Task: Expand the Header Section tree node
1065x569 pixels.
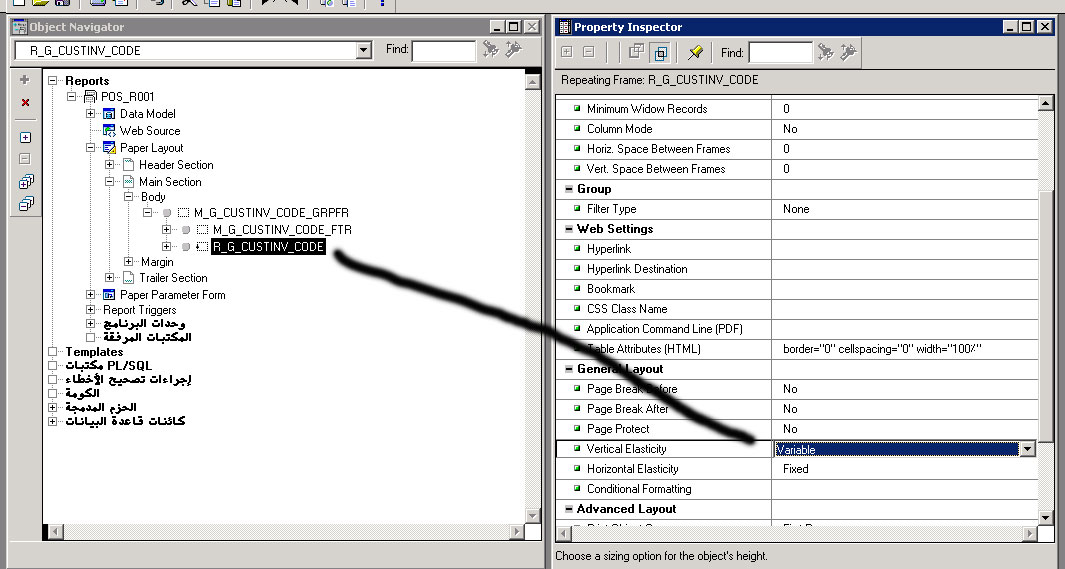Action: tap(110, 165)
